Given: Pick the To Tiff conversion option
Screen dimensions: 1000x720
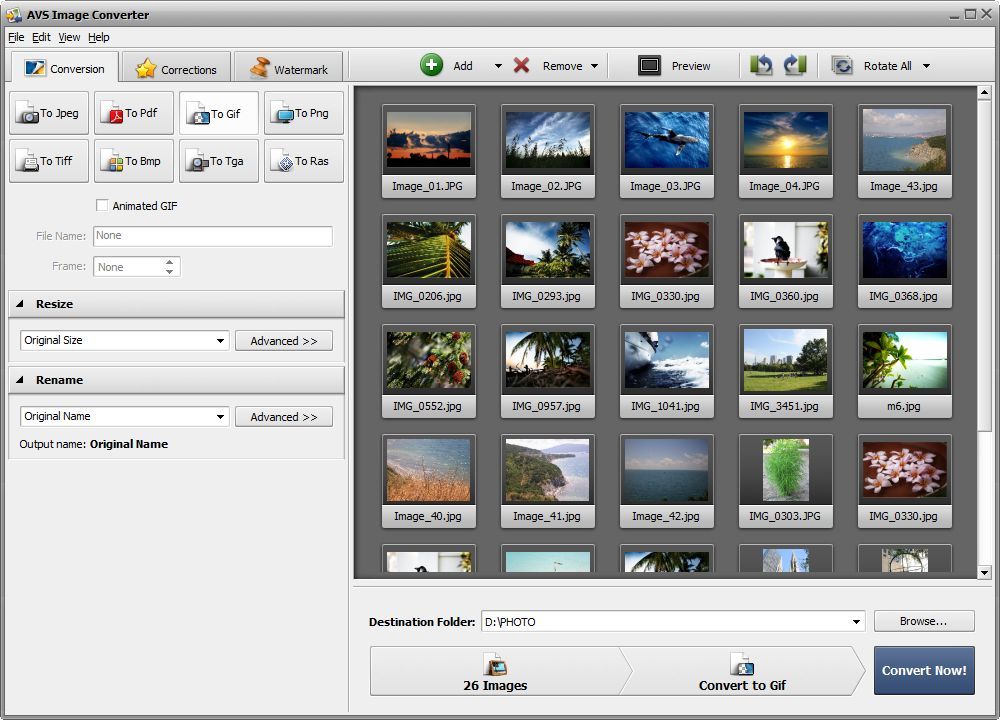Looking at the screenshot, I should pyautogui.click(x=48, y=161).
